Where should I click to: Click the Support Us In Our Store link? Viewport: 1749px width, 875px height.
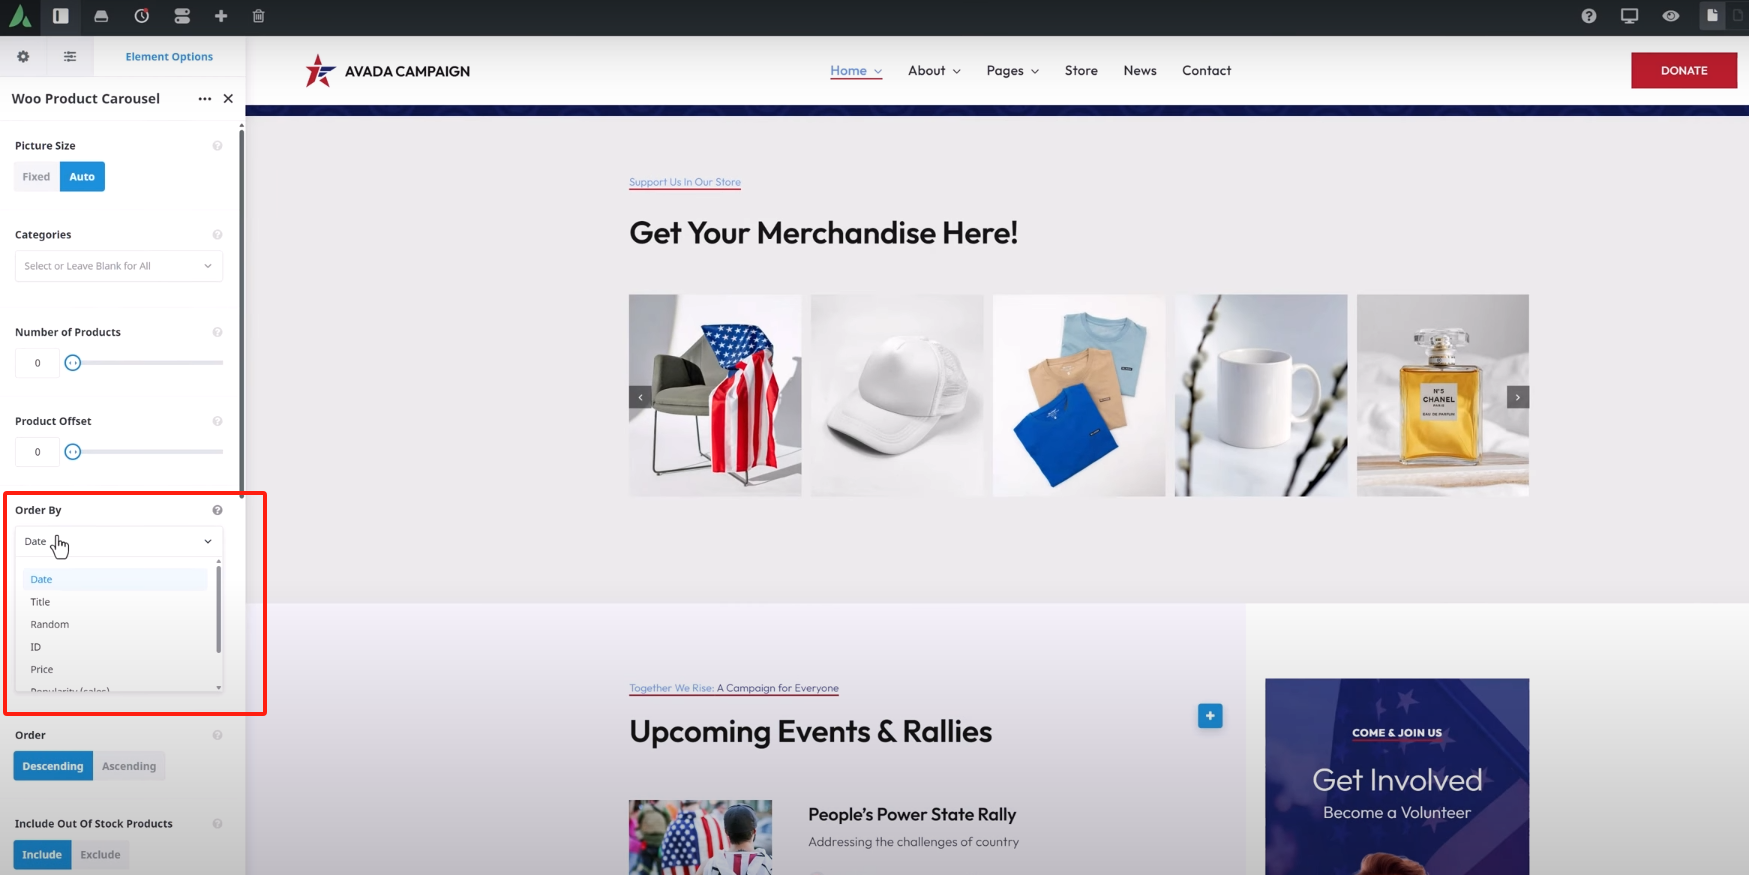click(685, 182)
